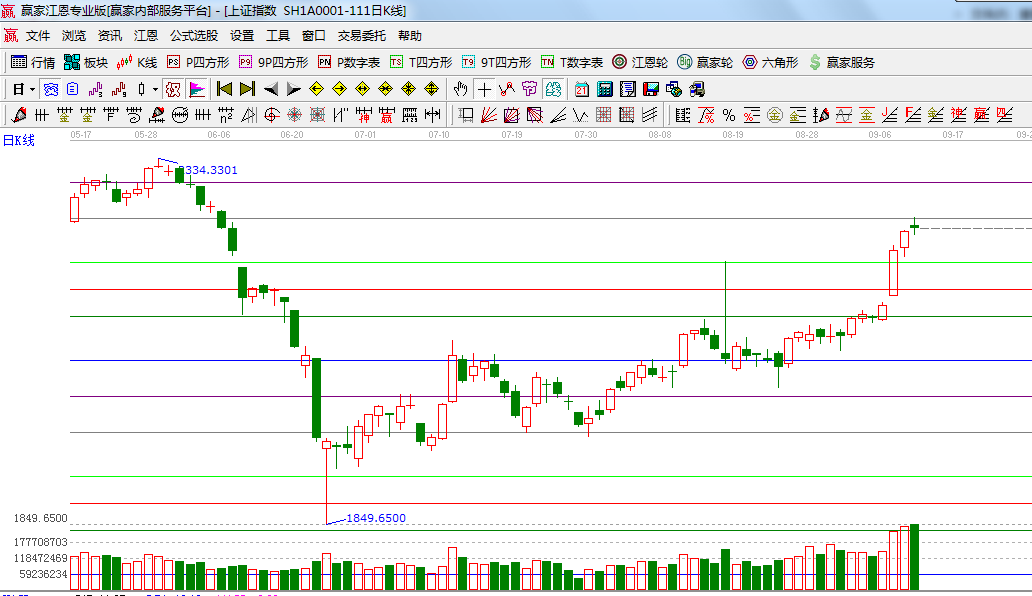Click the floppy disk save icon
Screen dimensions: 1032x596
click(x=650, y=89)
